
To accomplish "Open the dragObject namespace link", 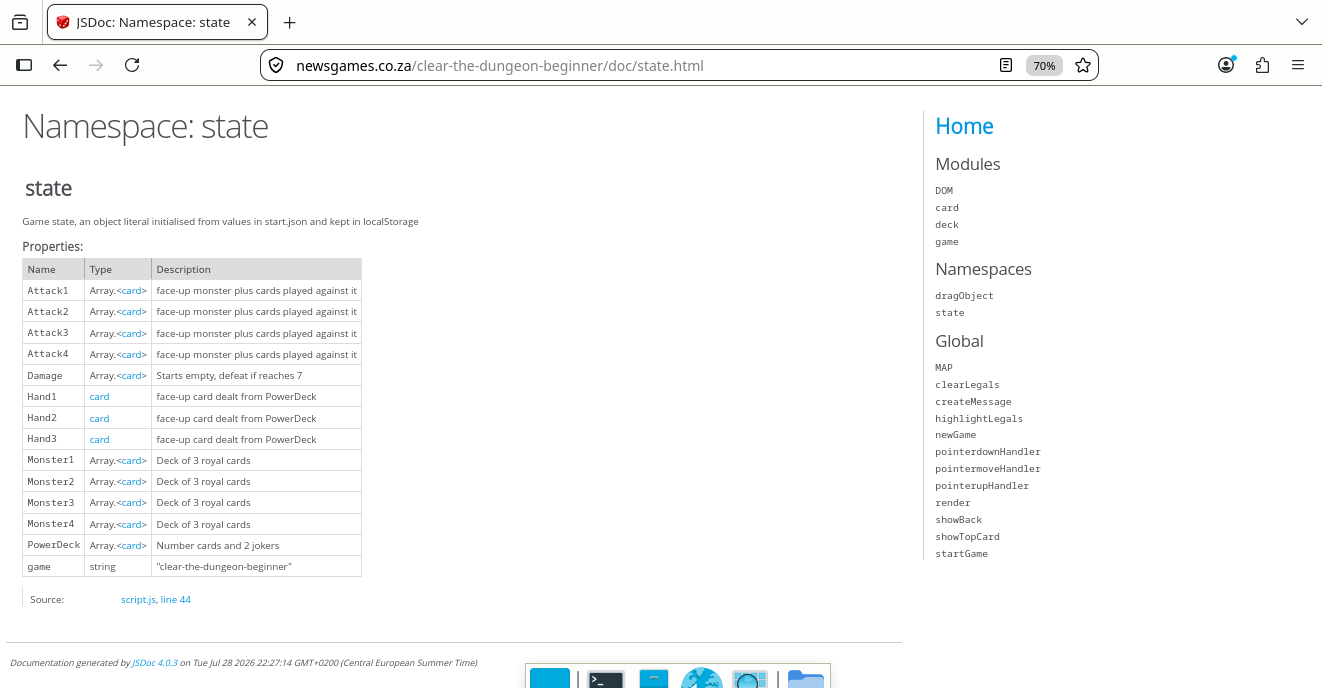I will [964, 296].
